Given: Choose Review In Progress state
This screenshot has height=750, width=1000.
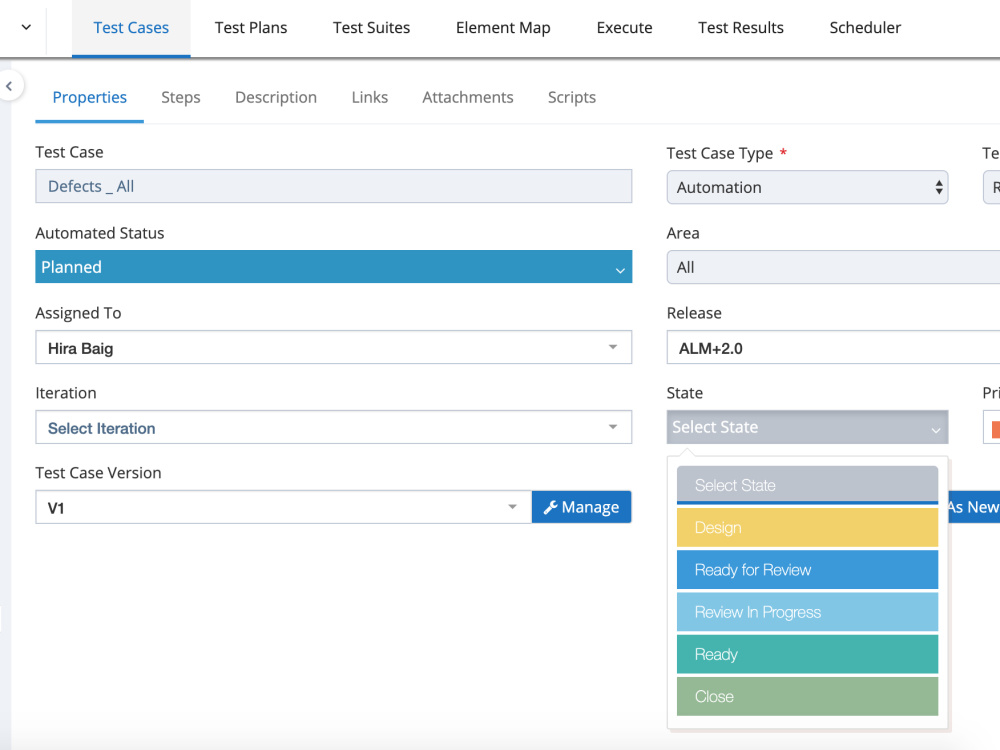Looking at the screenshot, I should click(x=807, y=612).
